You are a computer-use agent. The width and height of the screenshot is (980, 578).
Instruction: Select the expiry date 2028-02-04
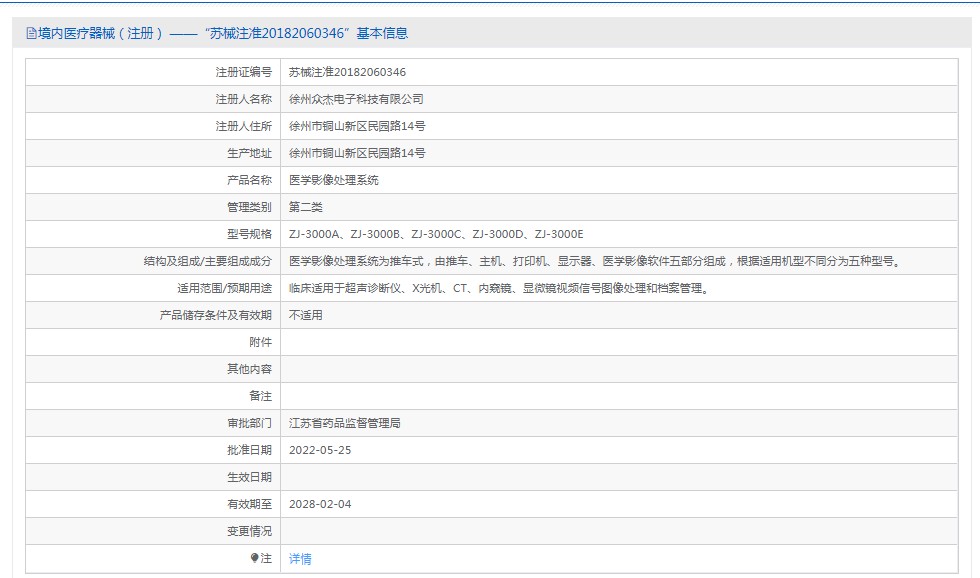(320, 504)
